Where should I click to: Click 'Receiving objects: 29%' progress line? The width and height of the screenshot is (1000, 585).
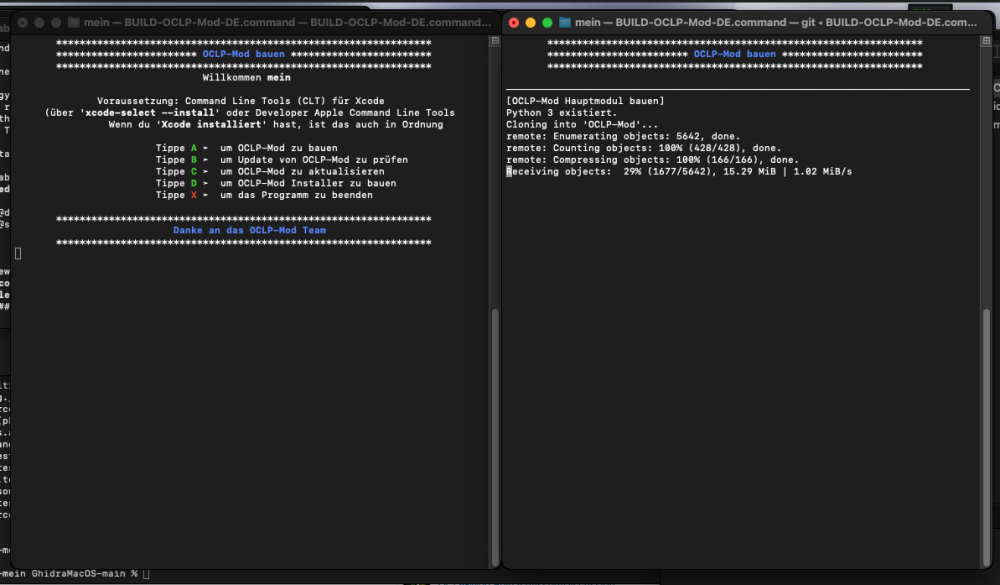coord(679,172)
